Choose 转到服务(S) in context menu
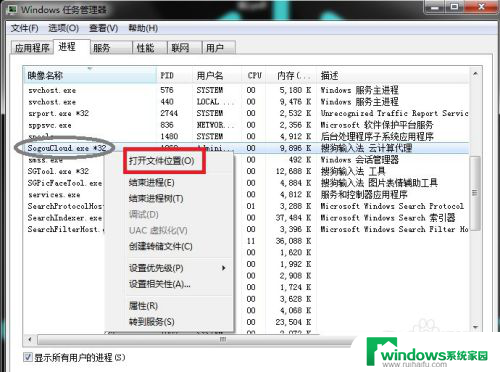The height and width of the screenshot is (372, 500). point(152,322)
